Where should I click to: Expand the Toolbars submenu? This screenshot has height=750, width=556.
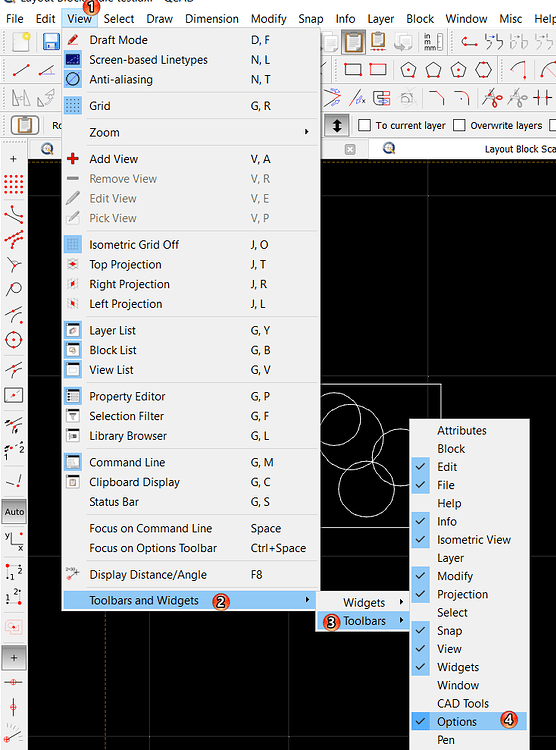pyautogui.click(x=363, y=621)
